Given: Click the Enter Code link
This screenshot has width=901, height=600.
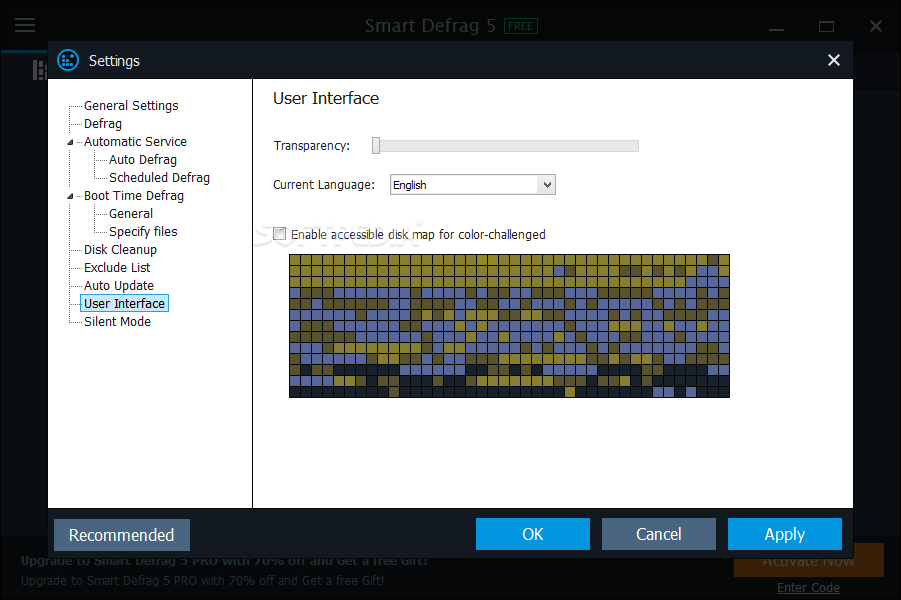Looking at the screenshot, I should click(x=808, y=587).
